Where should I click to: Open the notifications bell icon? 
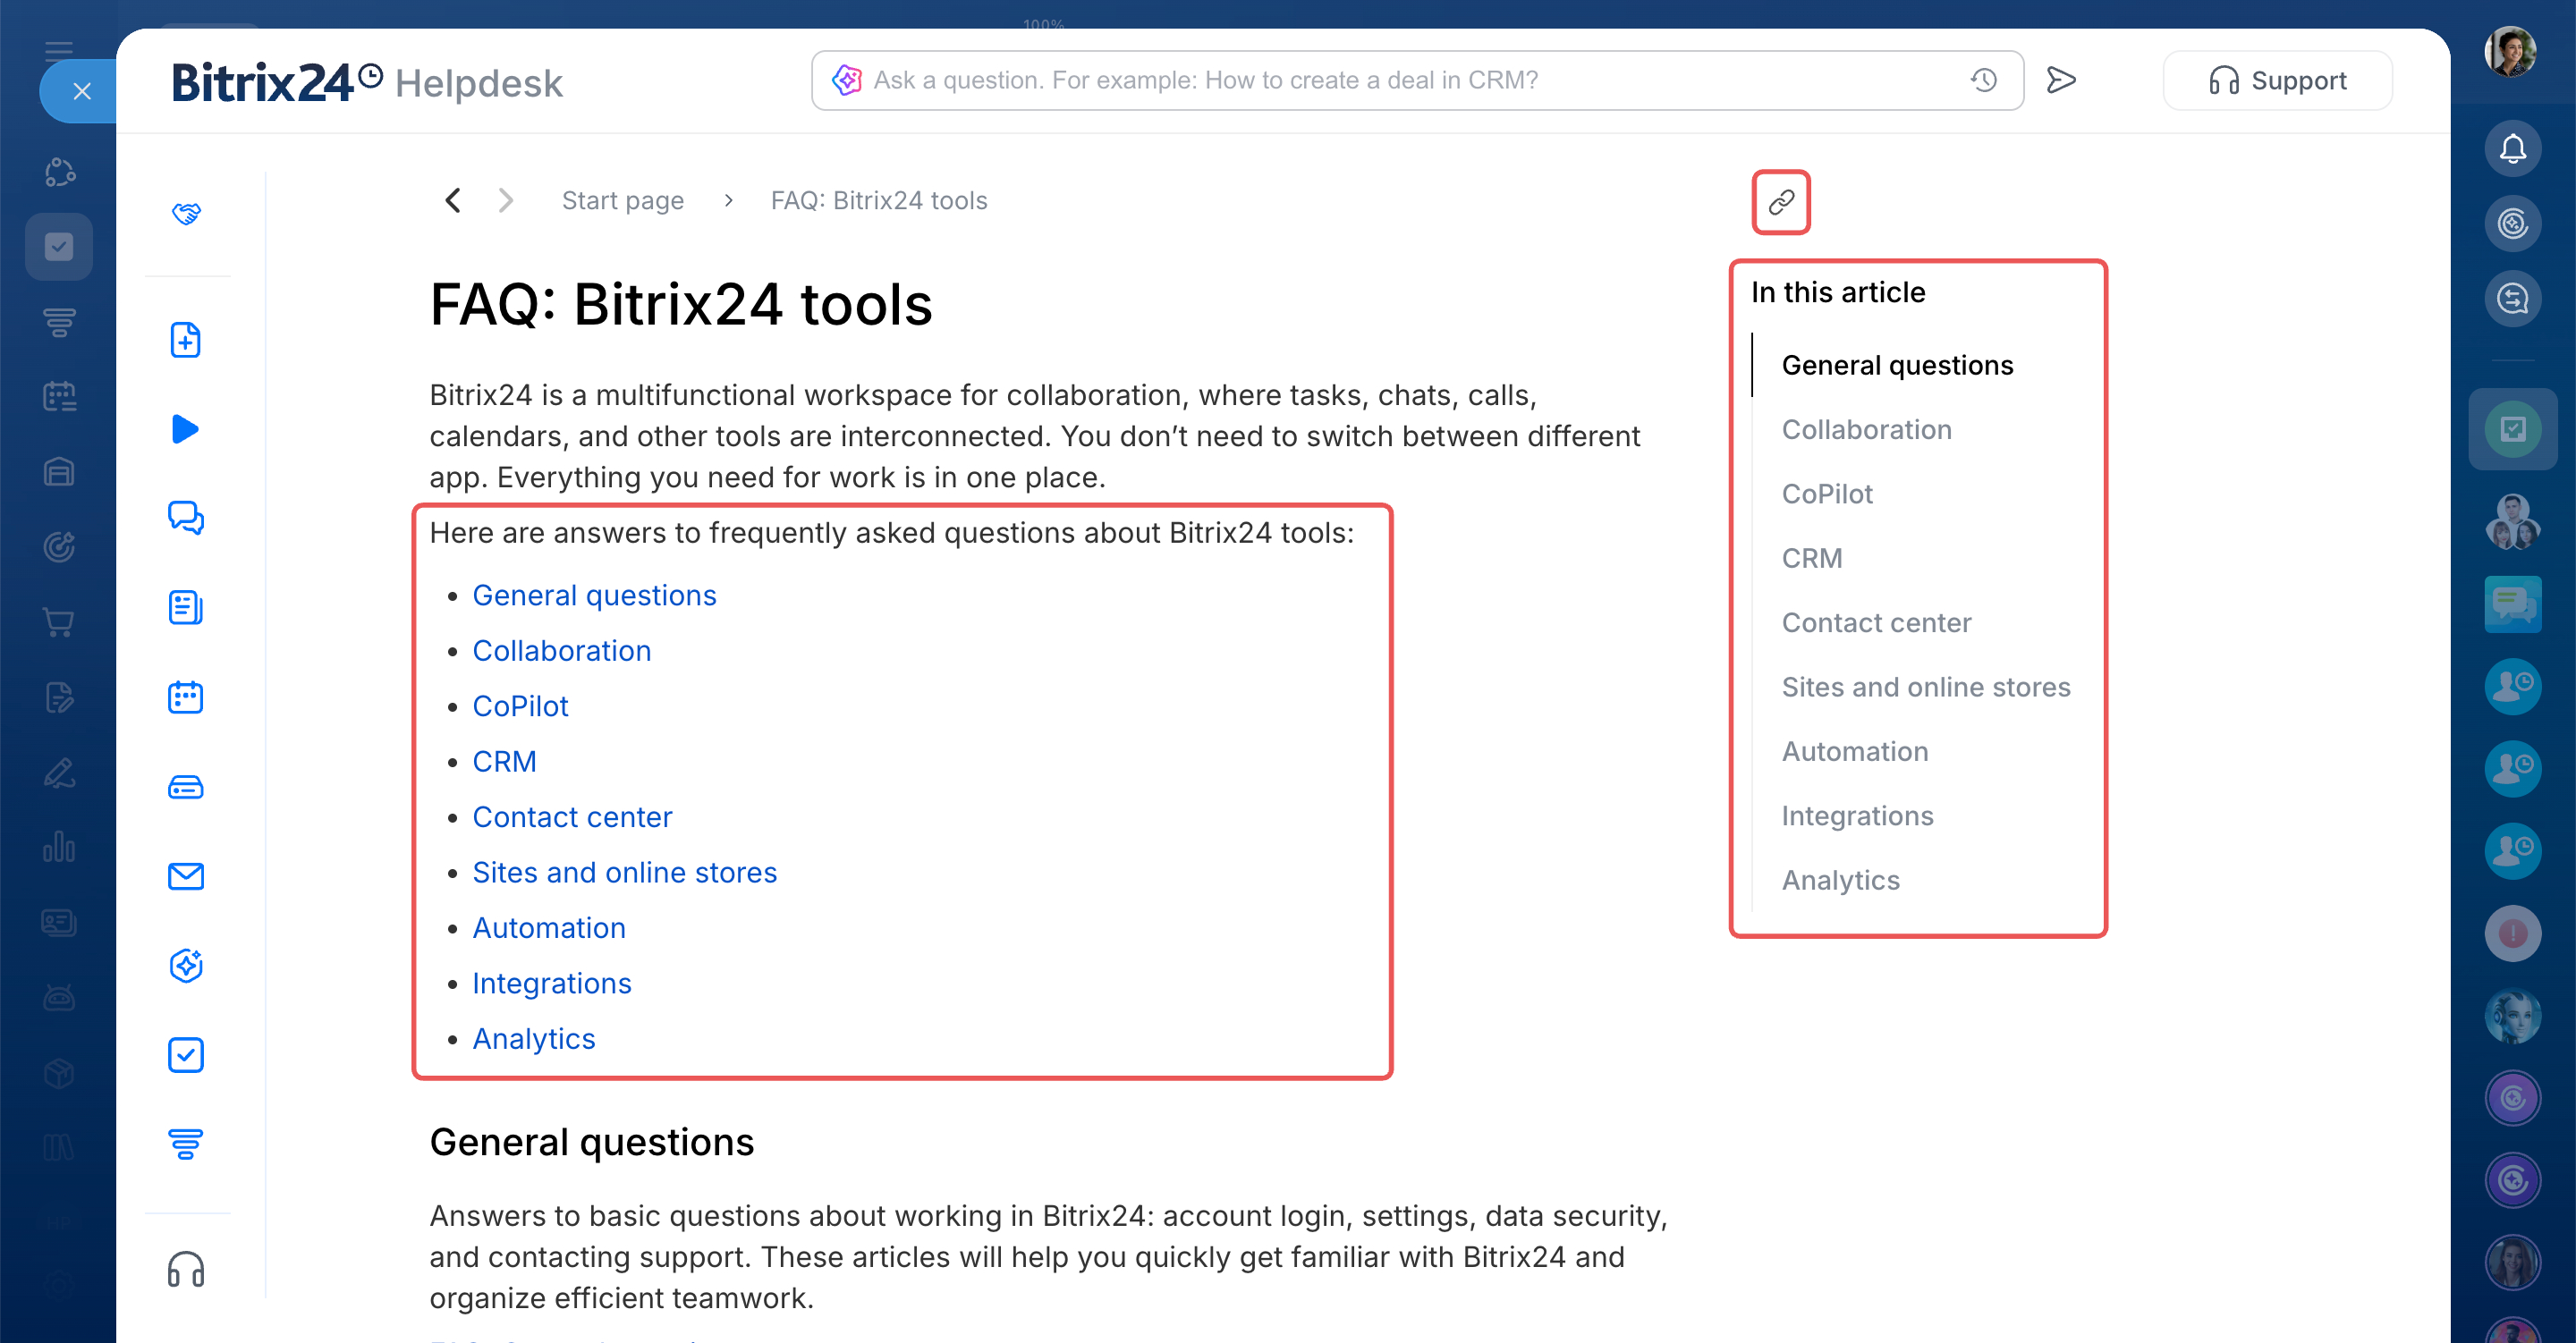pyautogui.click(x=2512, y=149)
